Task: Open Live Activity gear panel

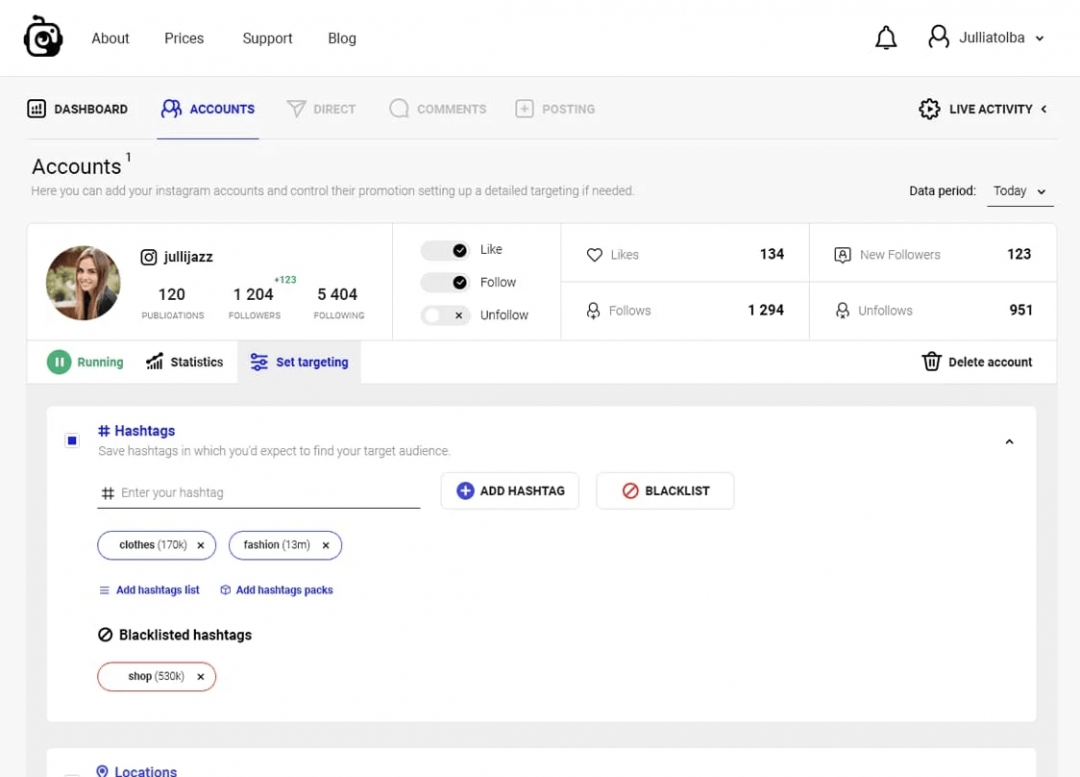Action: [x=929, y=109]
